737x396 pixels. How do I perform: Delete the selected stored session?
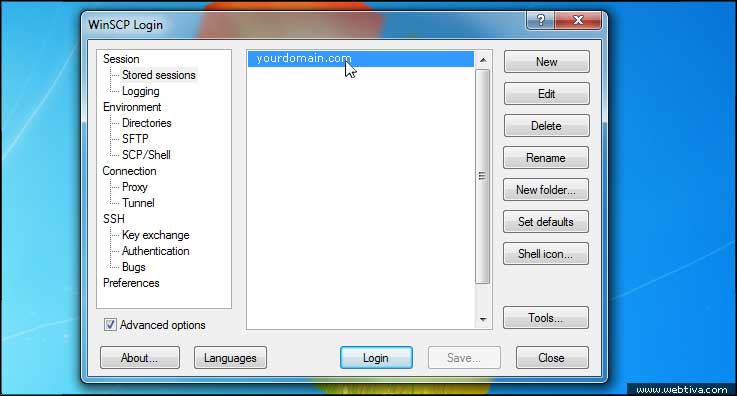(546, 125)
